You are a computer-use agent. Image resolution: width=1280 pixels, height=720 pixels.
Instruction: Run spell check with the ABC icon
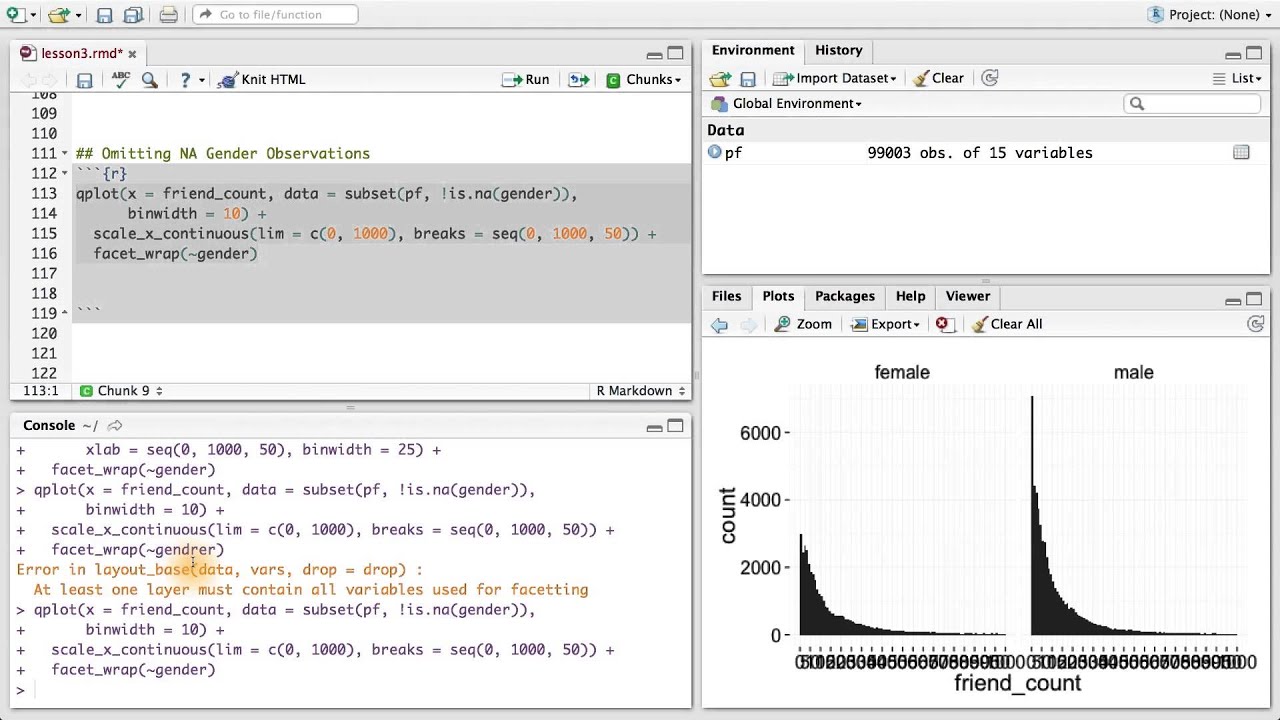[121, 79]
